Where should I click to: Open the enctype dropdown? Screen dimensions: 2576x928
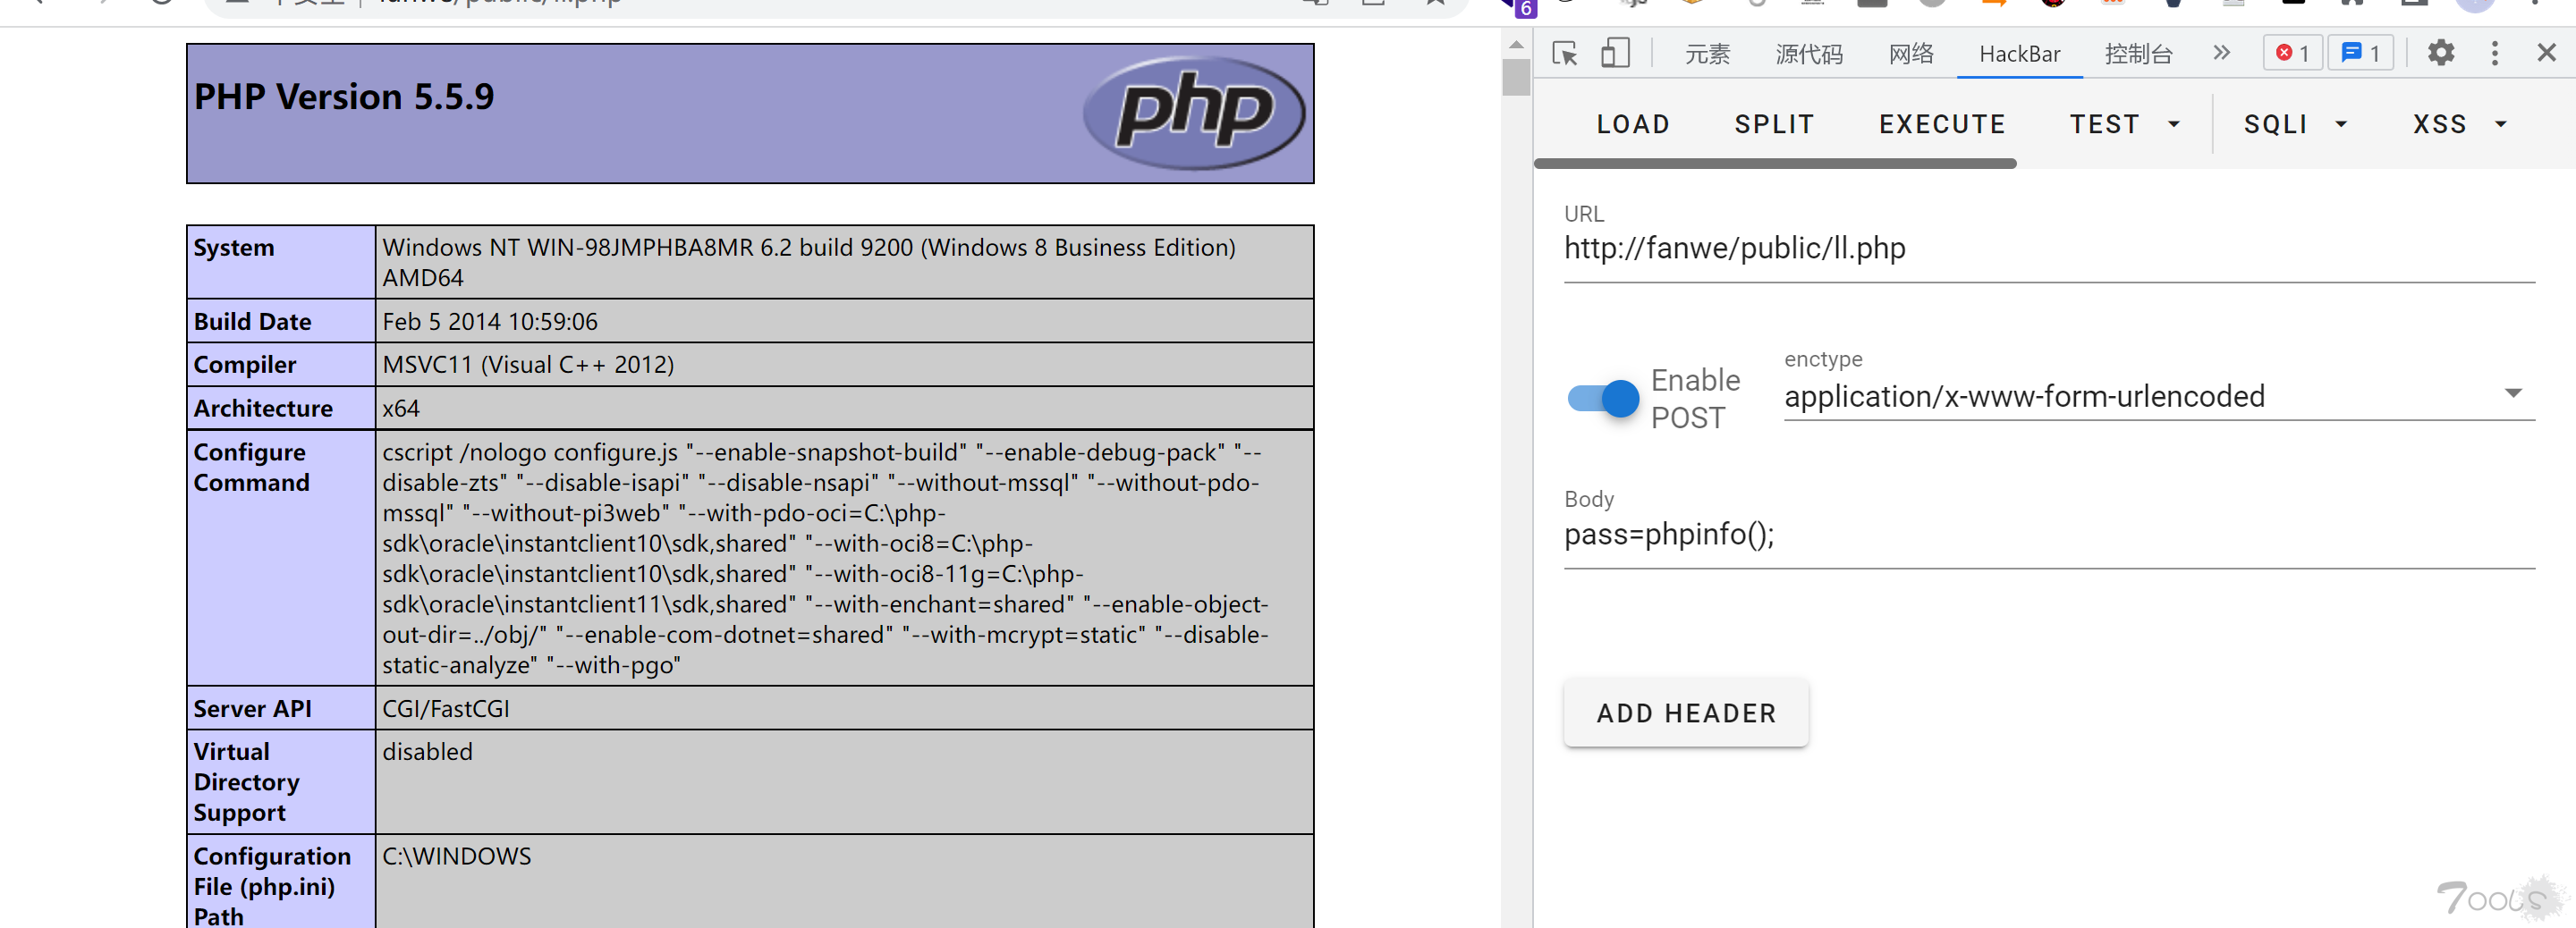2159,396
